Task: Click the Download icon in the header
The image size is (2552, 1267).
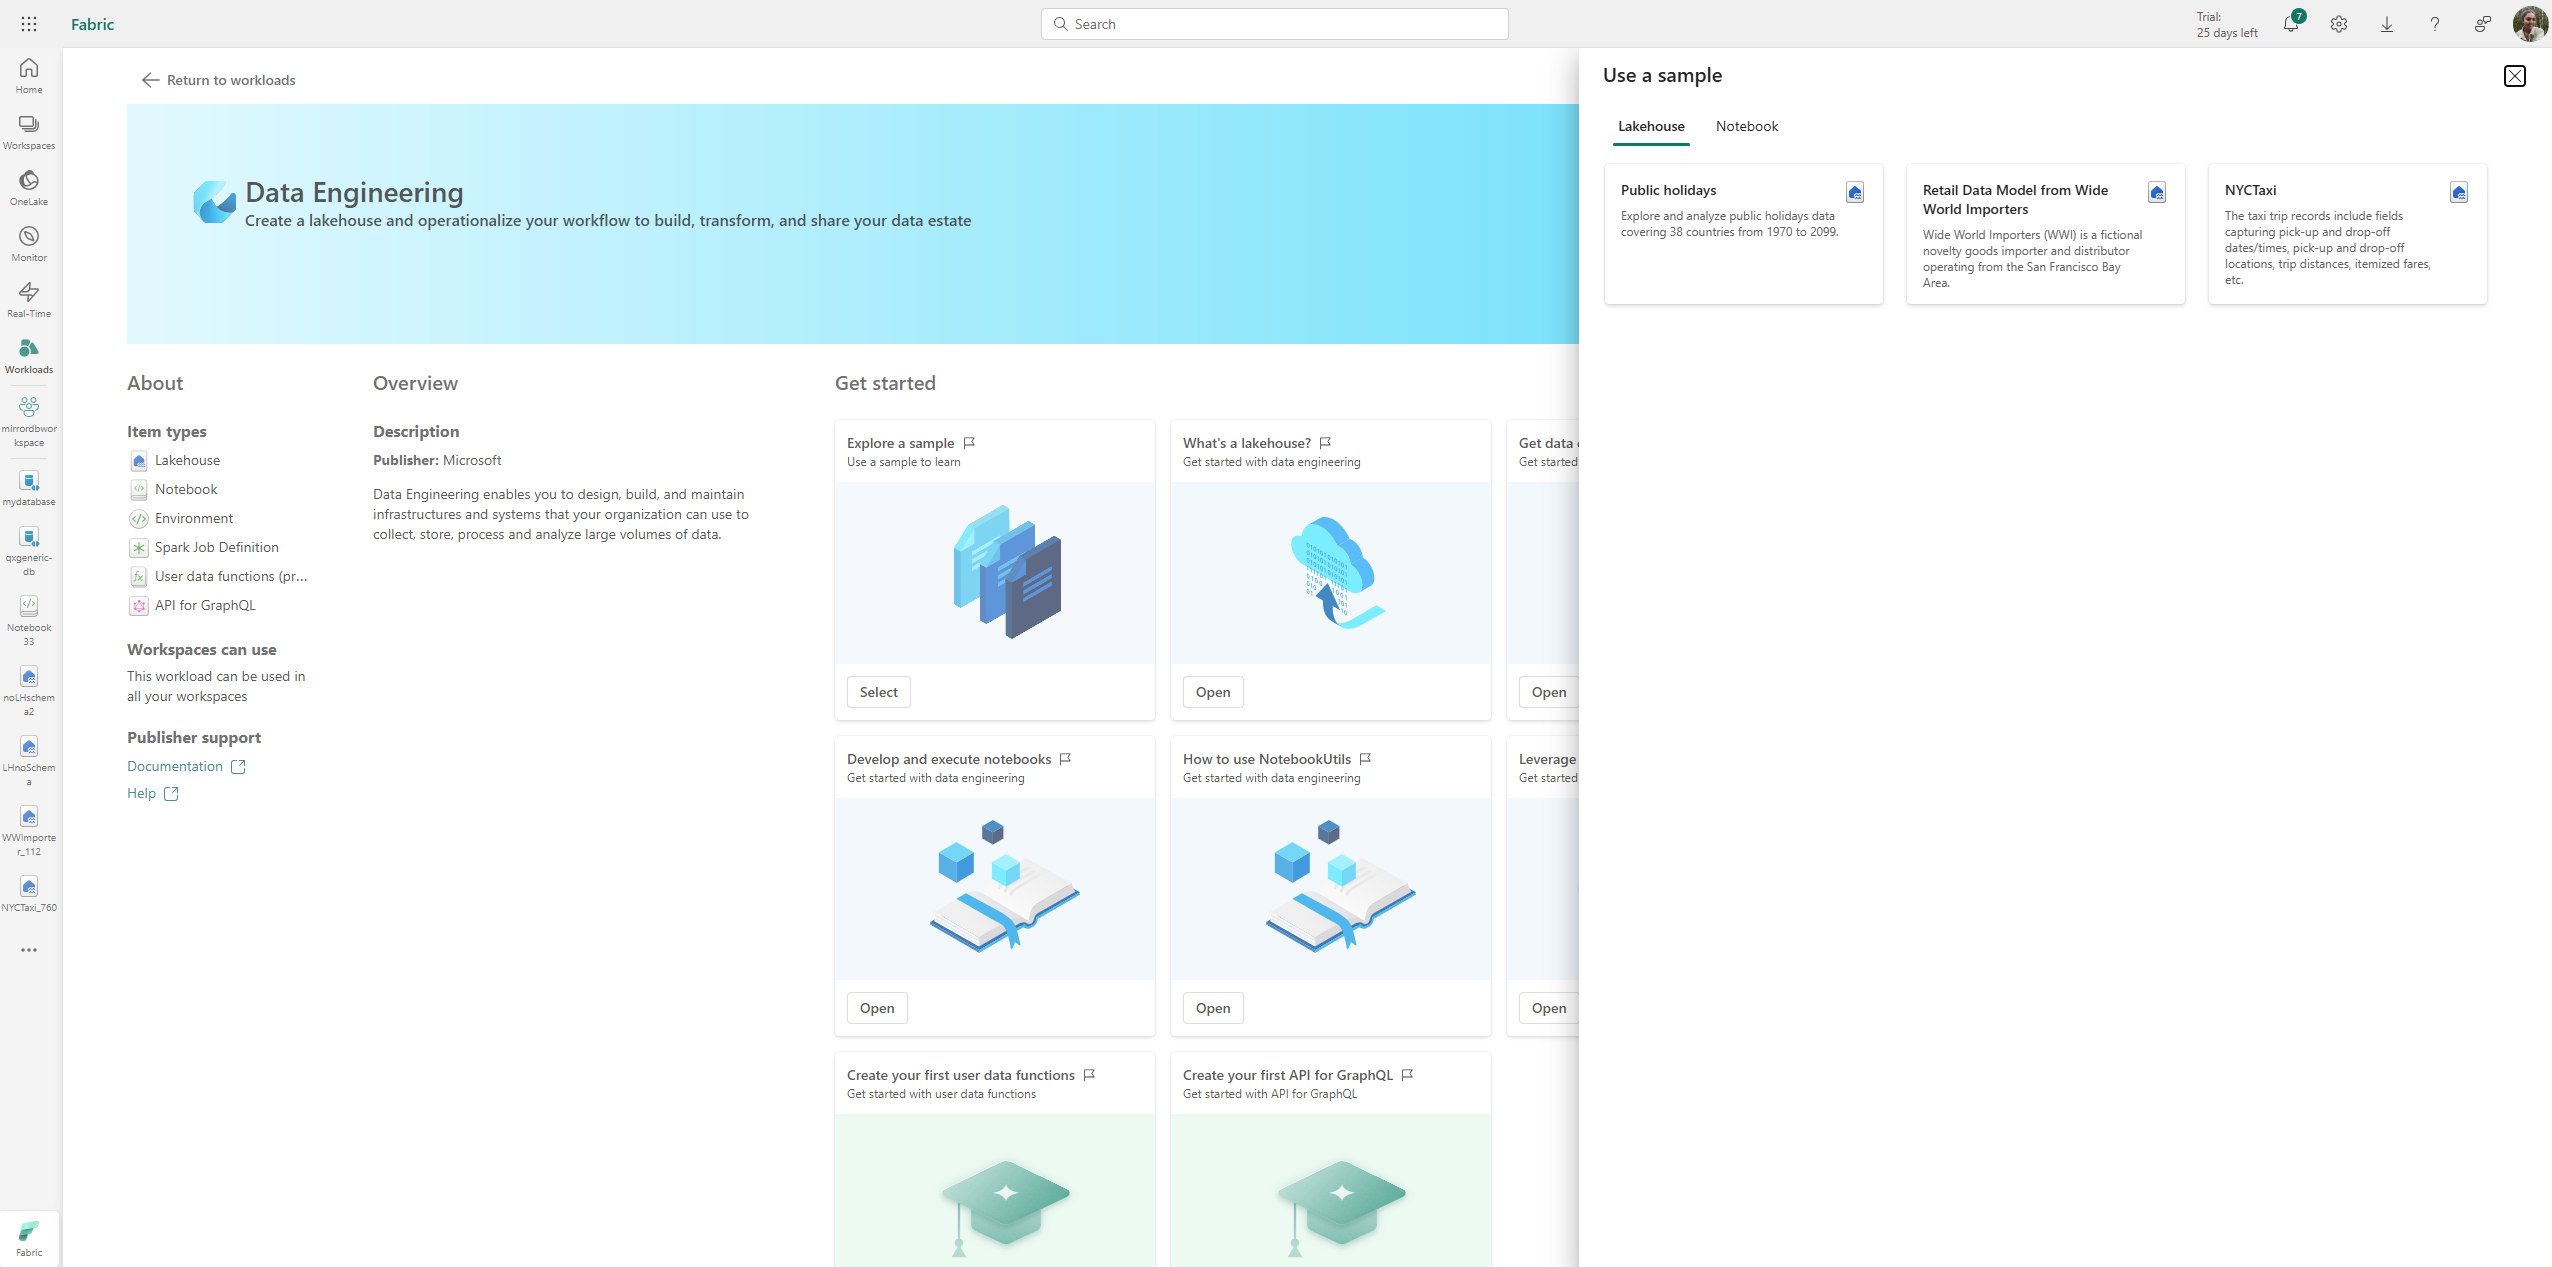Action: (x=2387, y=24)
